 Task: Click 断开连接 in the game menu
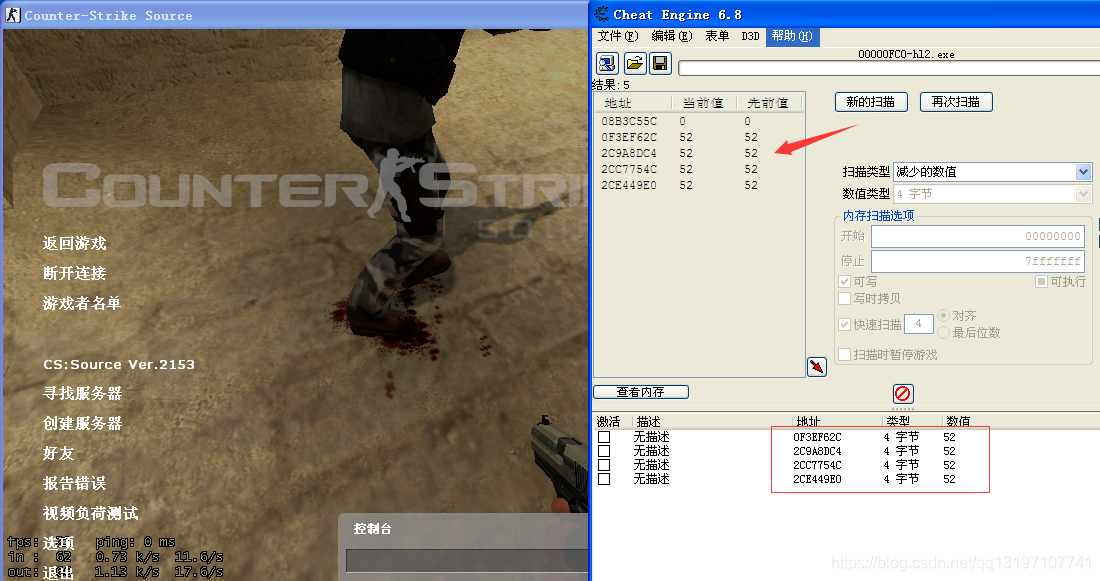(74, 273)
